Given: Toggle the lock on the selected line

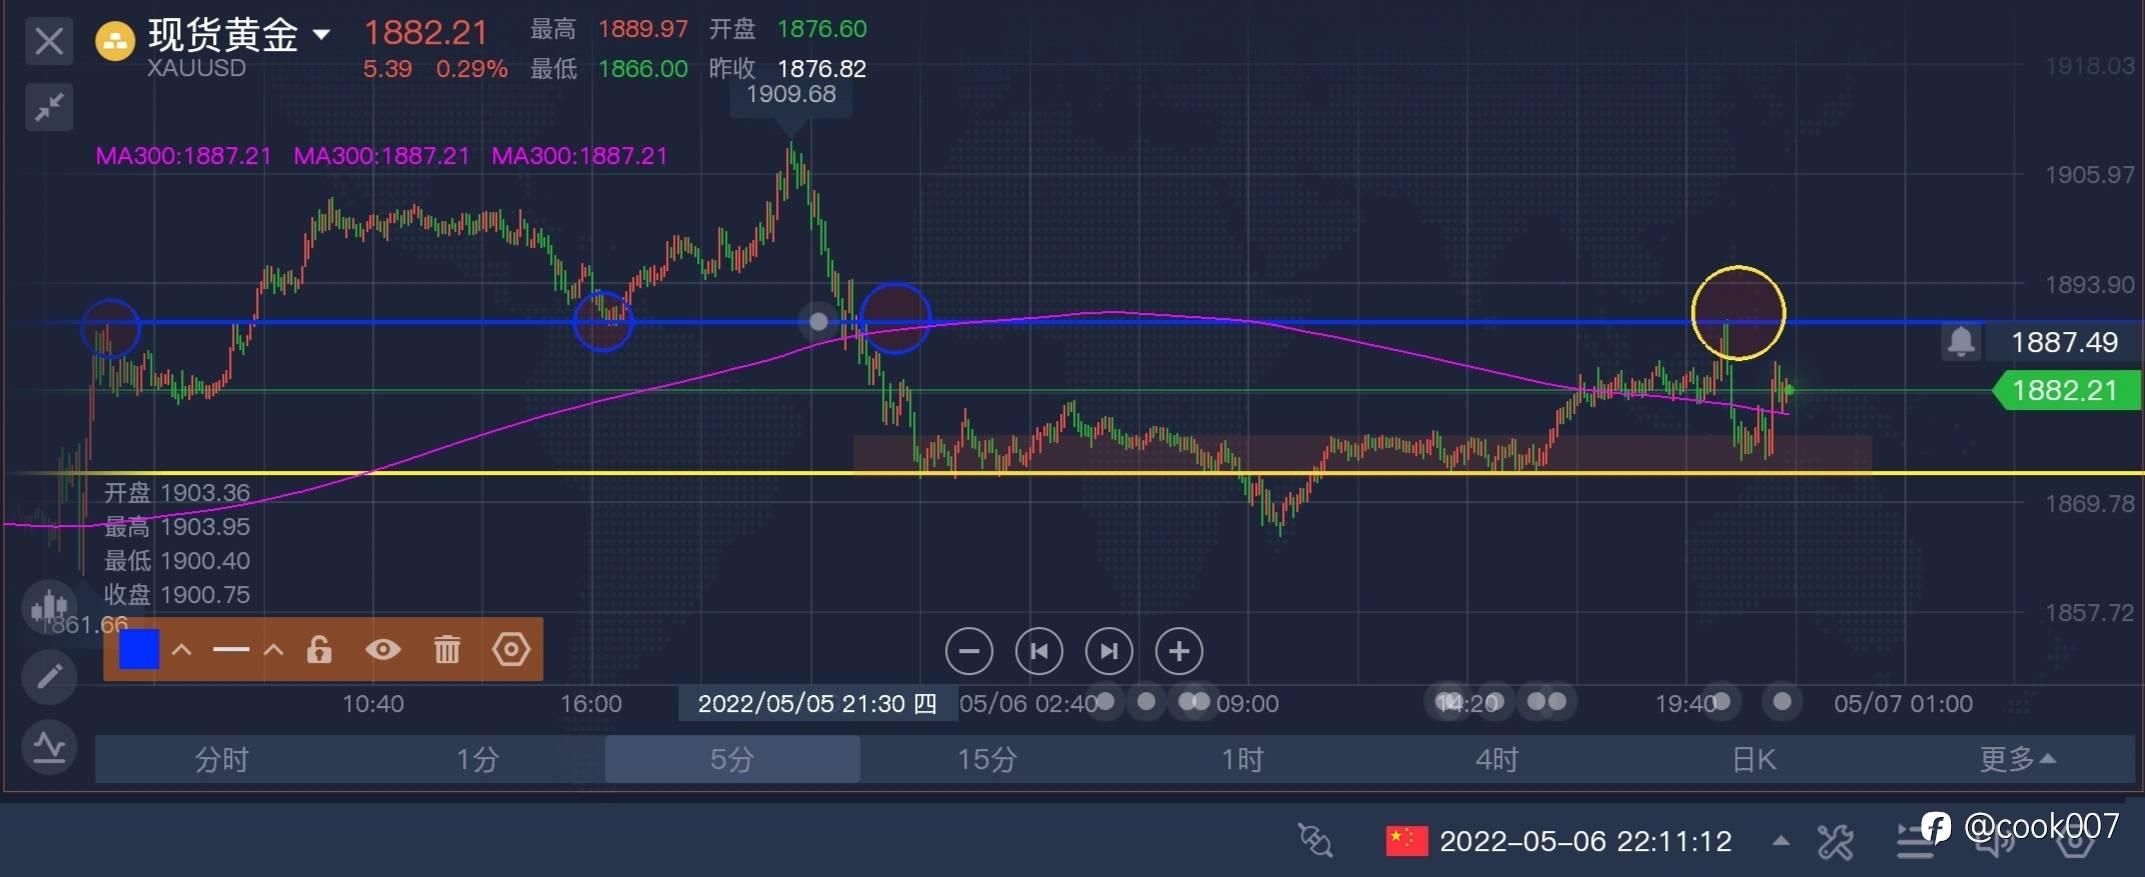Looking at the screenshot, I should point(319,650).
